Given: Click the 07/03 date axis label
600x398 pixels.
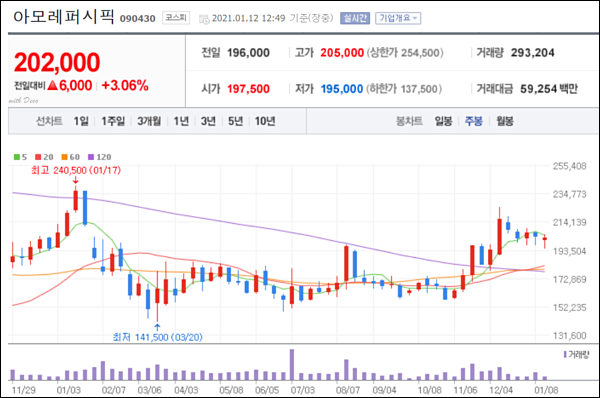Looking at the screenshot, I should click(x=303, y=390).
